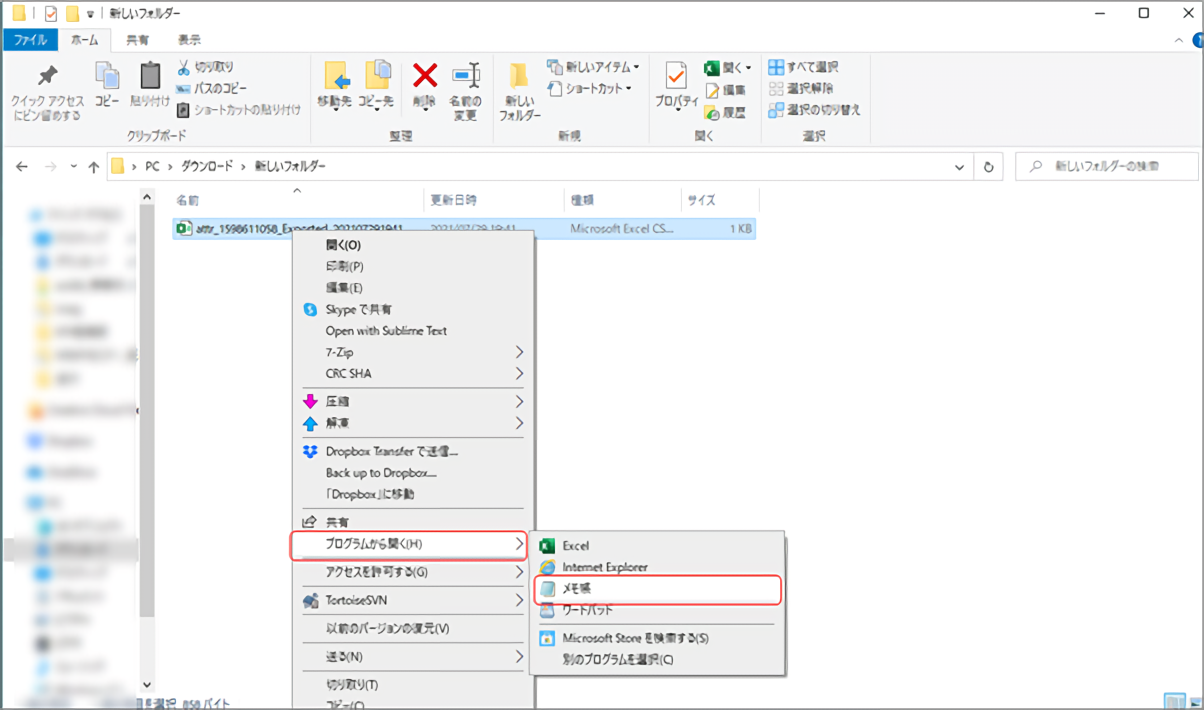The image size is (1204, 710).
Task: Switch to the View tab
Action: (x=189, y=40)
